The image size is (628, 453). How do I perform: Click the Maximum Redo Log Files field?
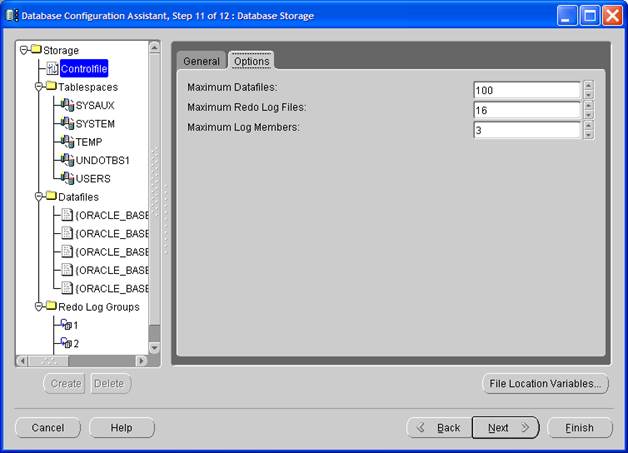click(527, 110)
